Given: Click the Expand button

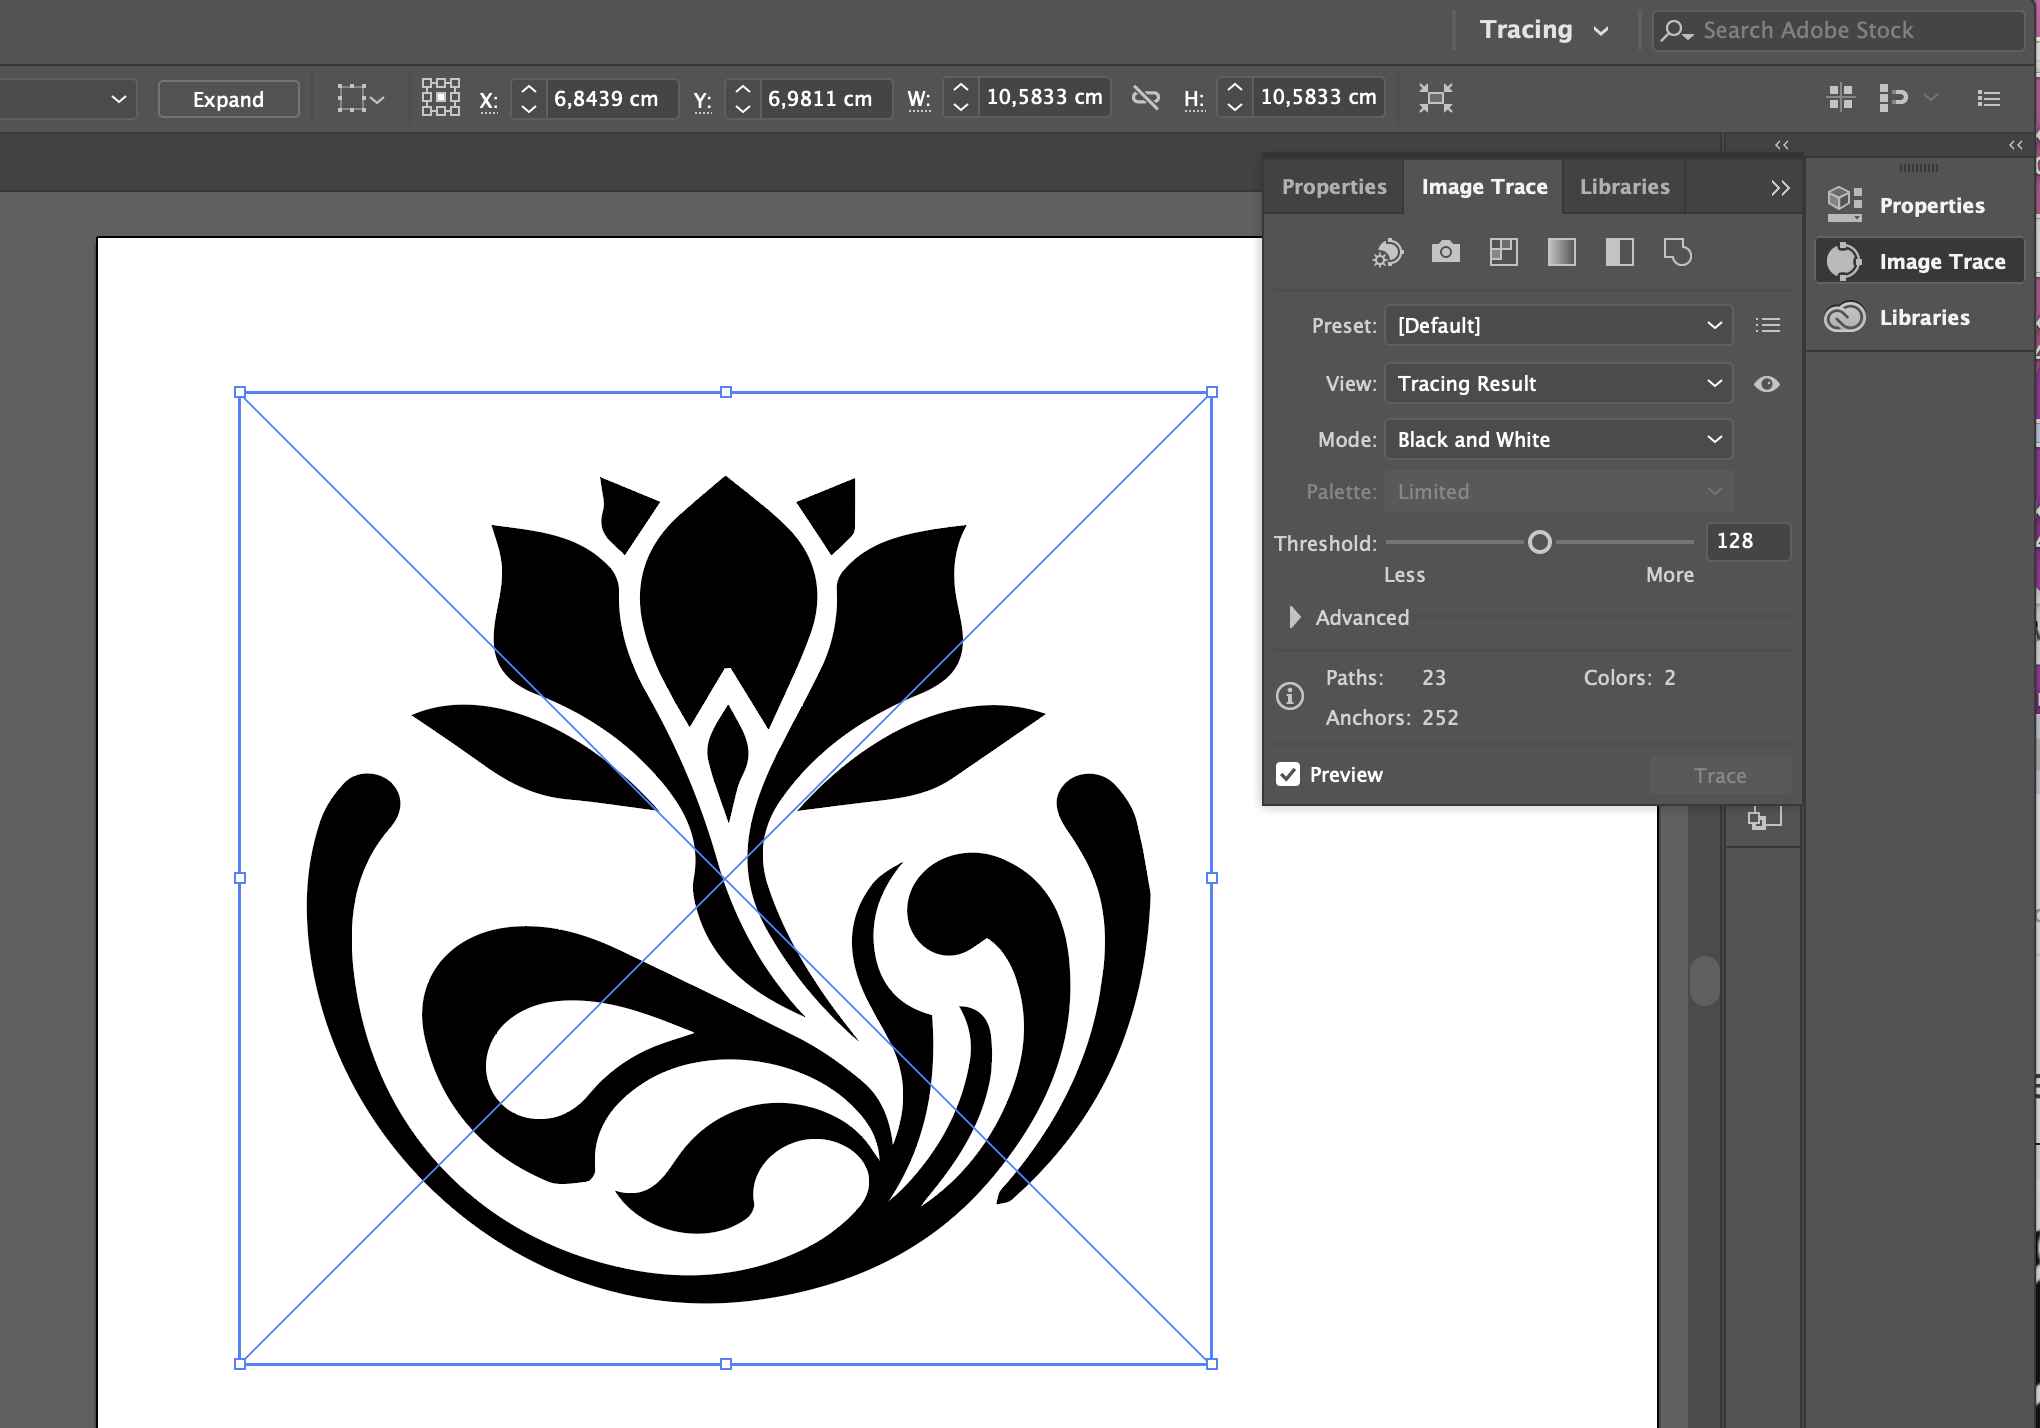Looking at the screenshot, I should pos(228,99).
